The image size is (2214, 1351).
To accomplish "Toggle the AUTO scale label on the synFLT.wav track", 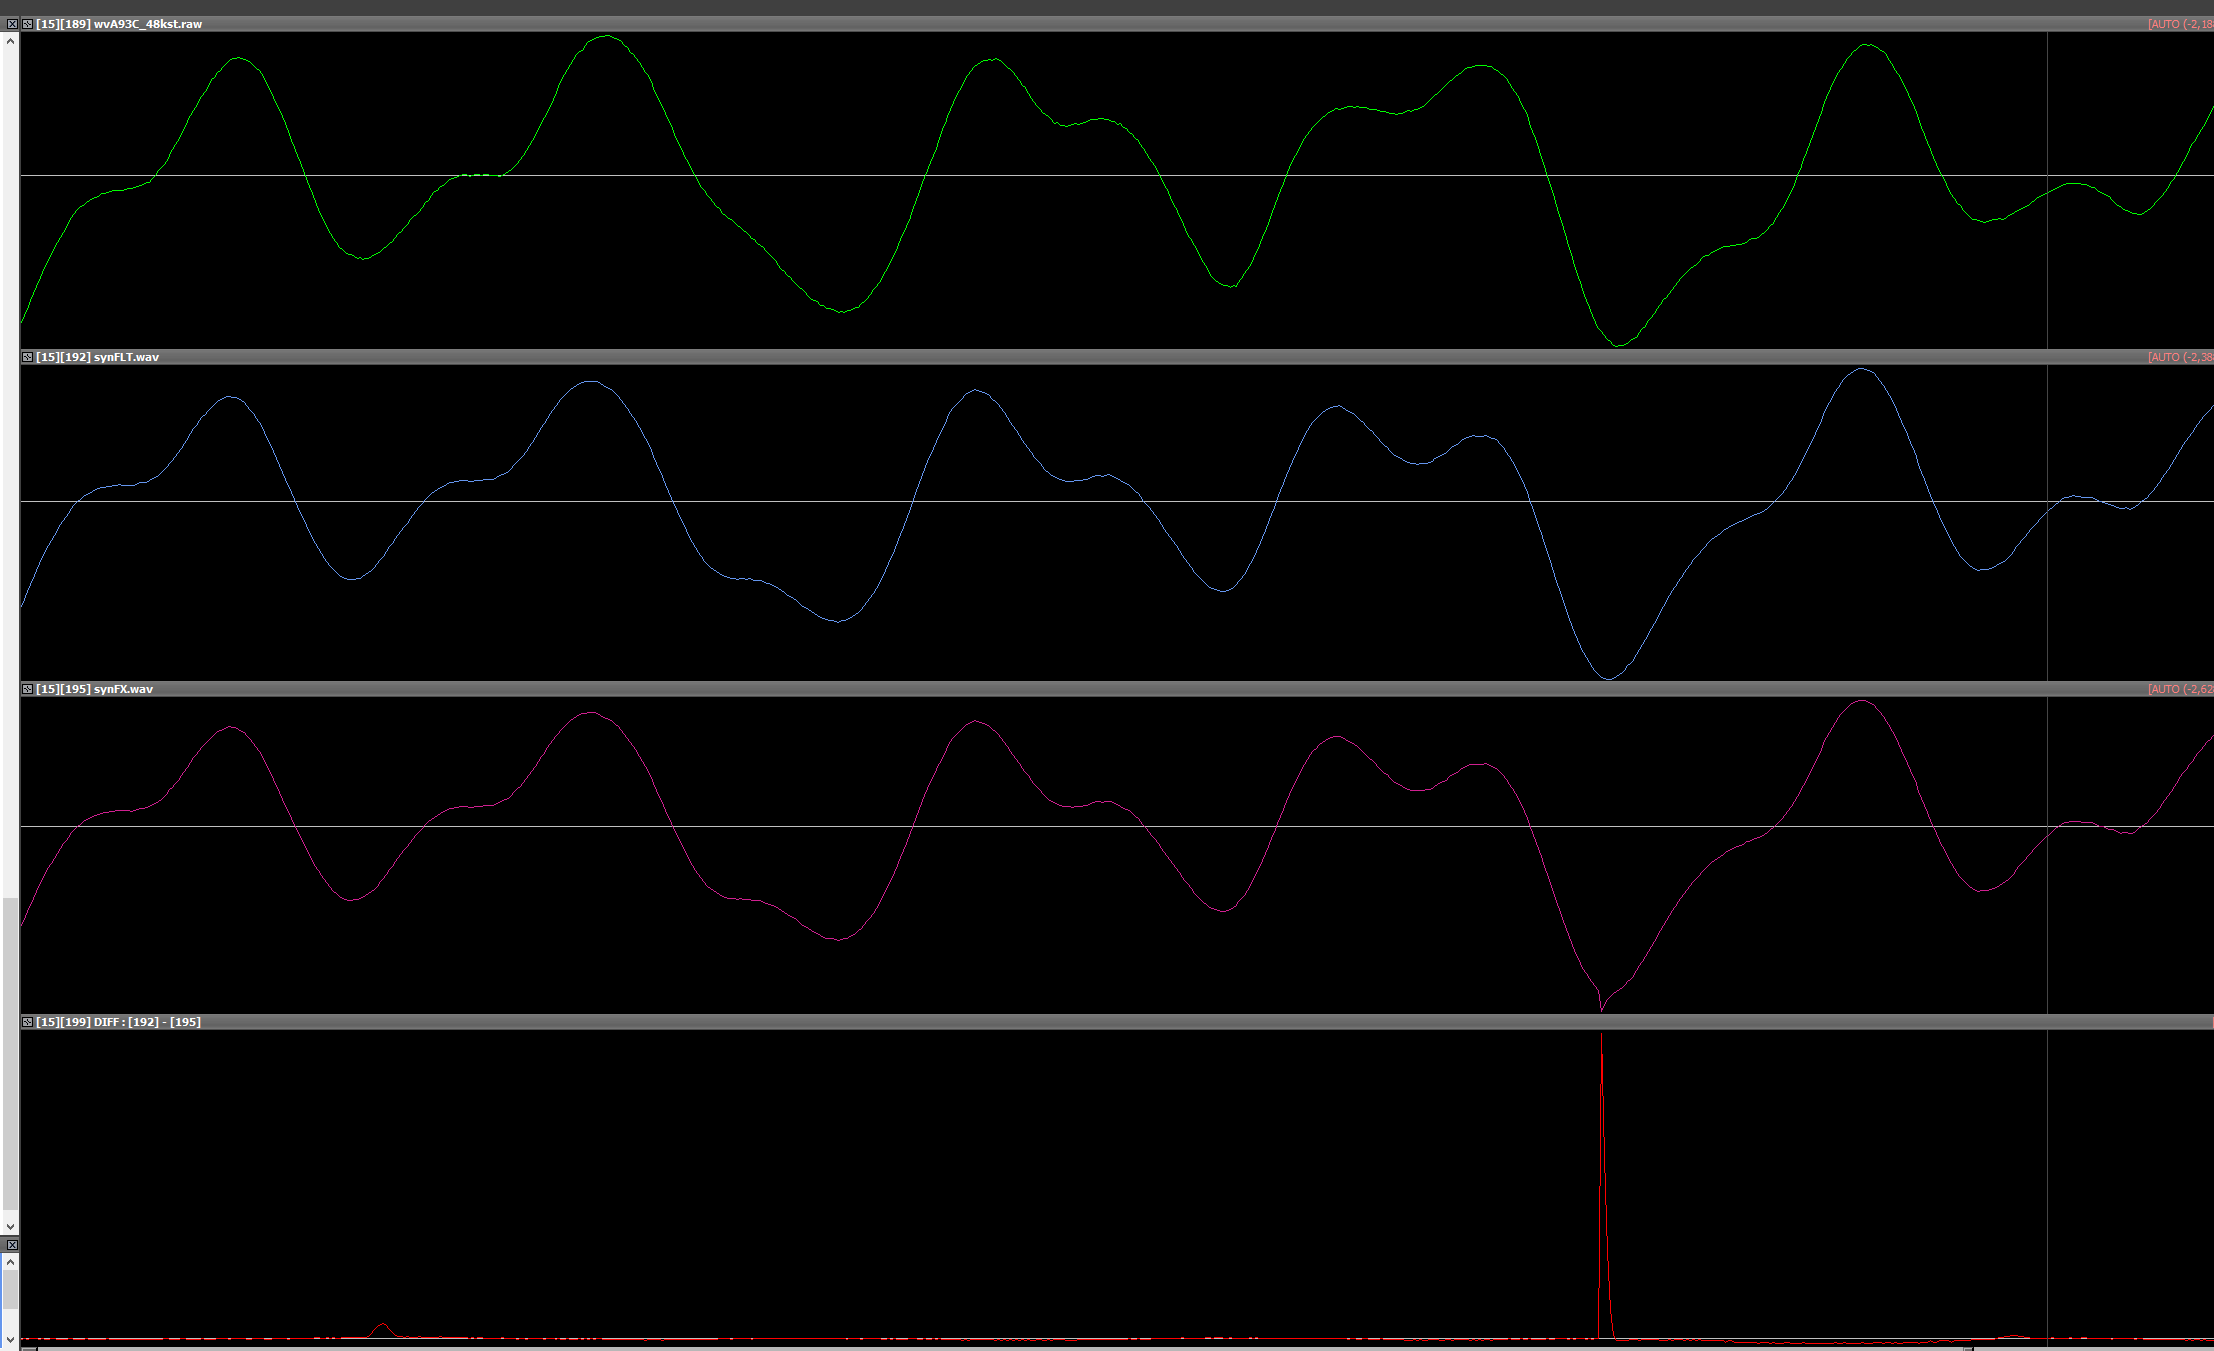I will coord(2180,357).
